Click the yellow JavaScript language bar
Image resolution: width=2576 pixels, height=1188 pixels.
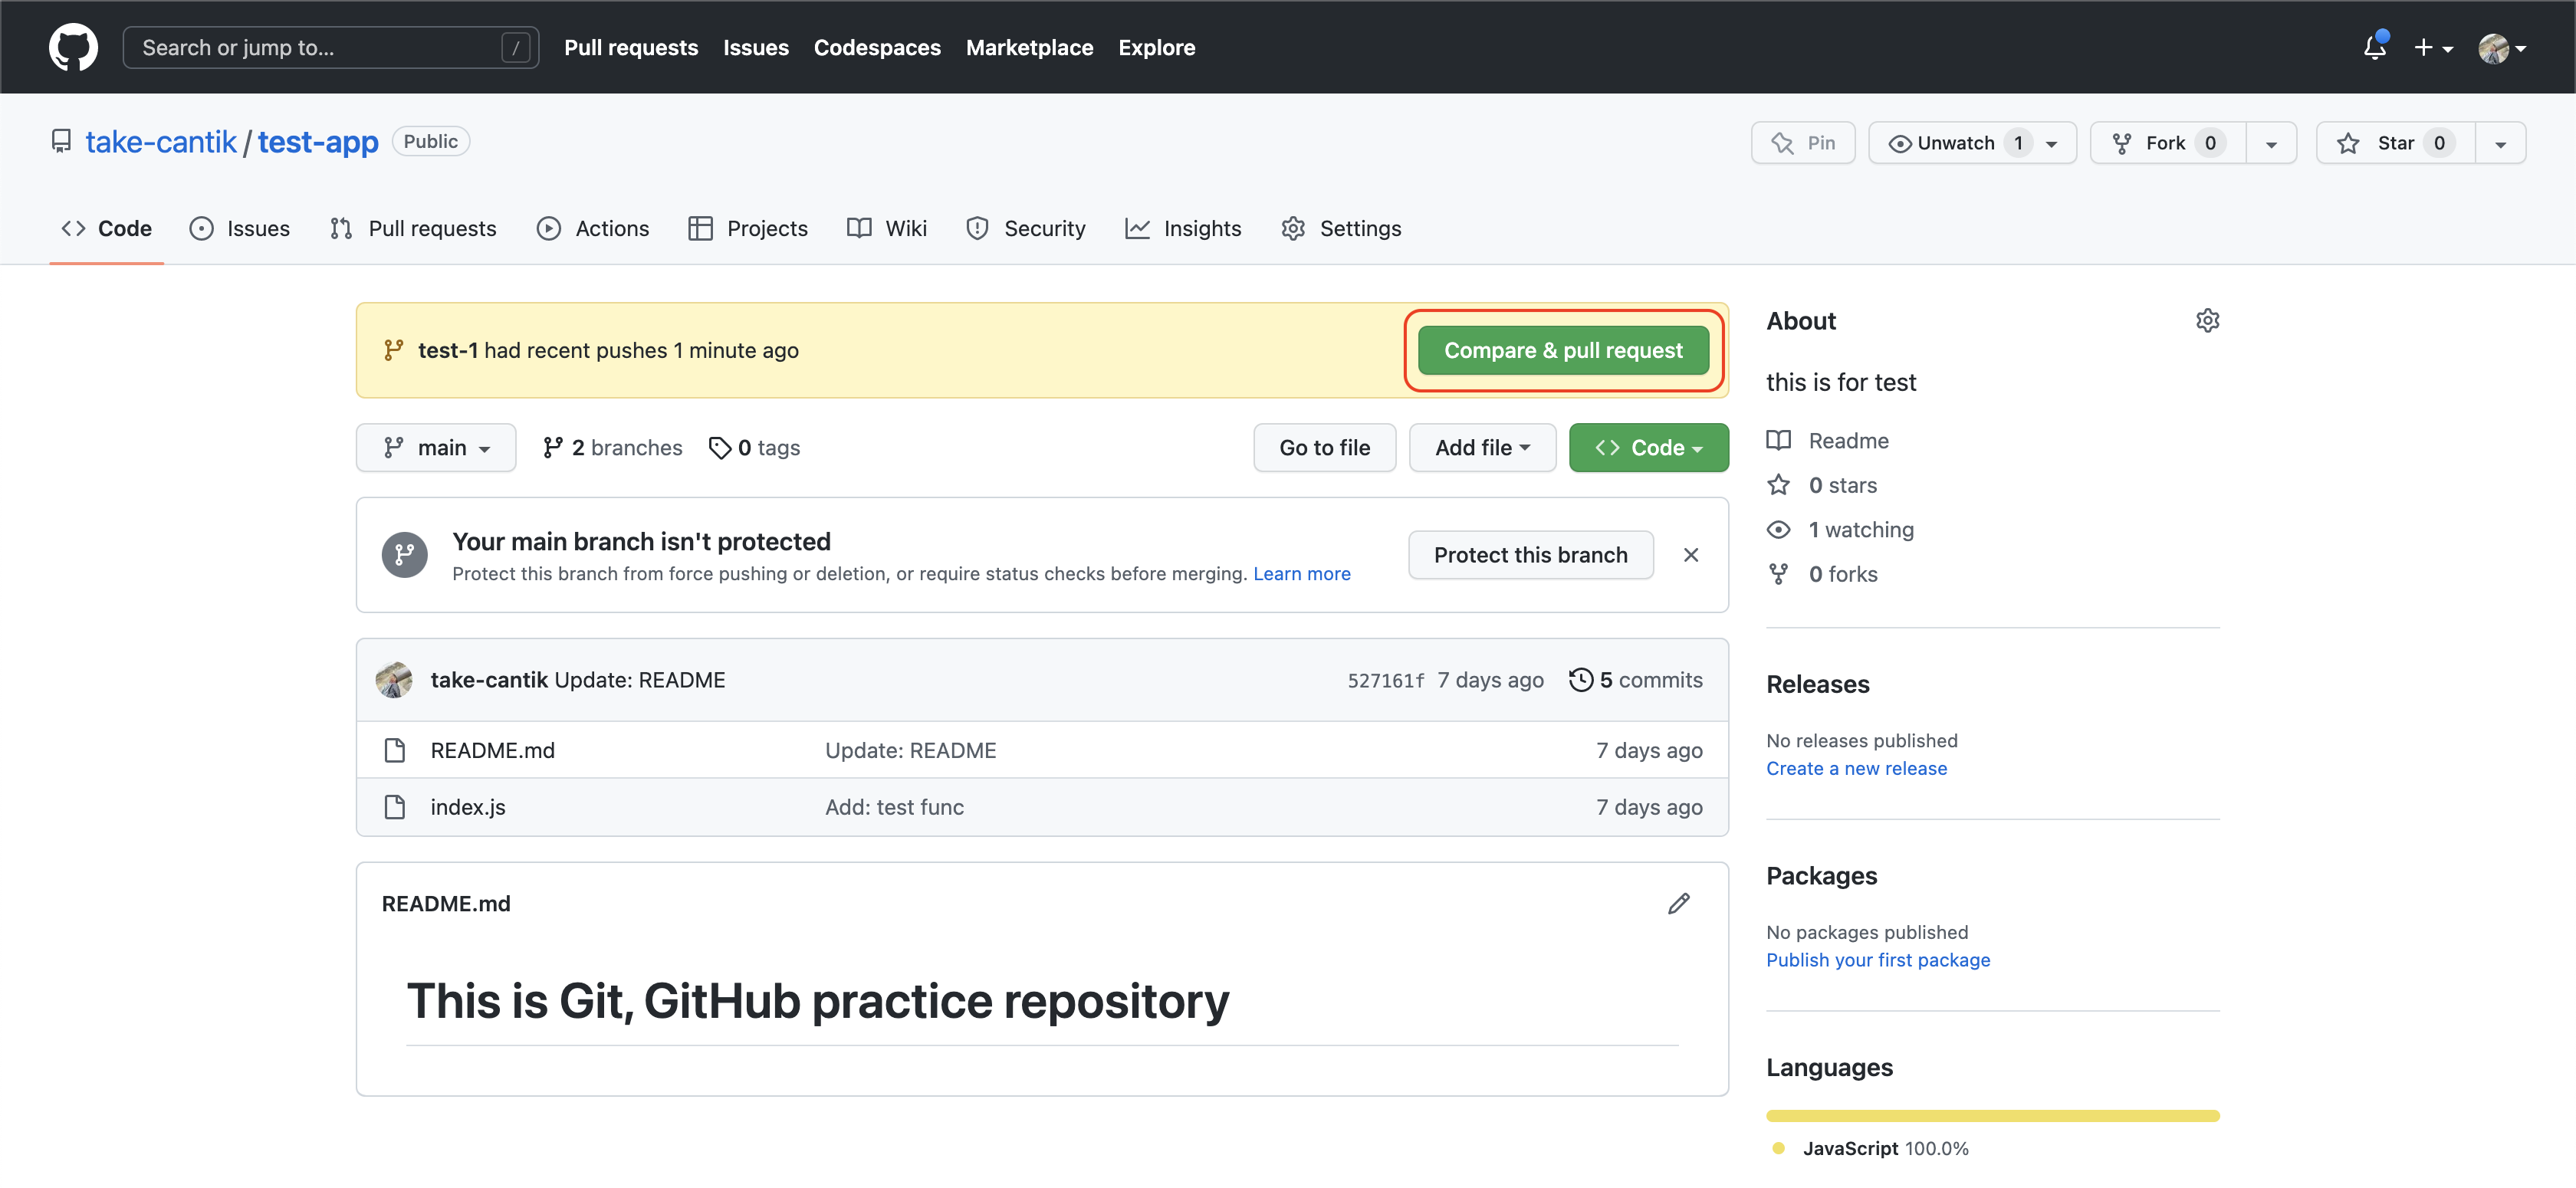click(x=1992, y=1115)
